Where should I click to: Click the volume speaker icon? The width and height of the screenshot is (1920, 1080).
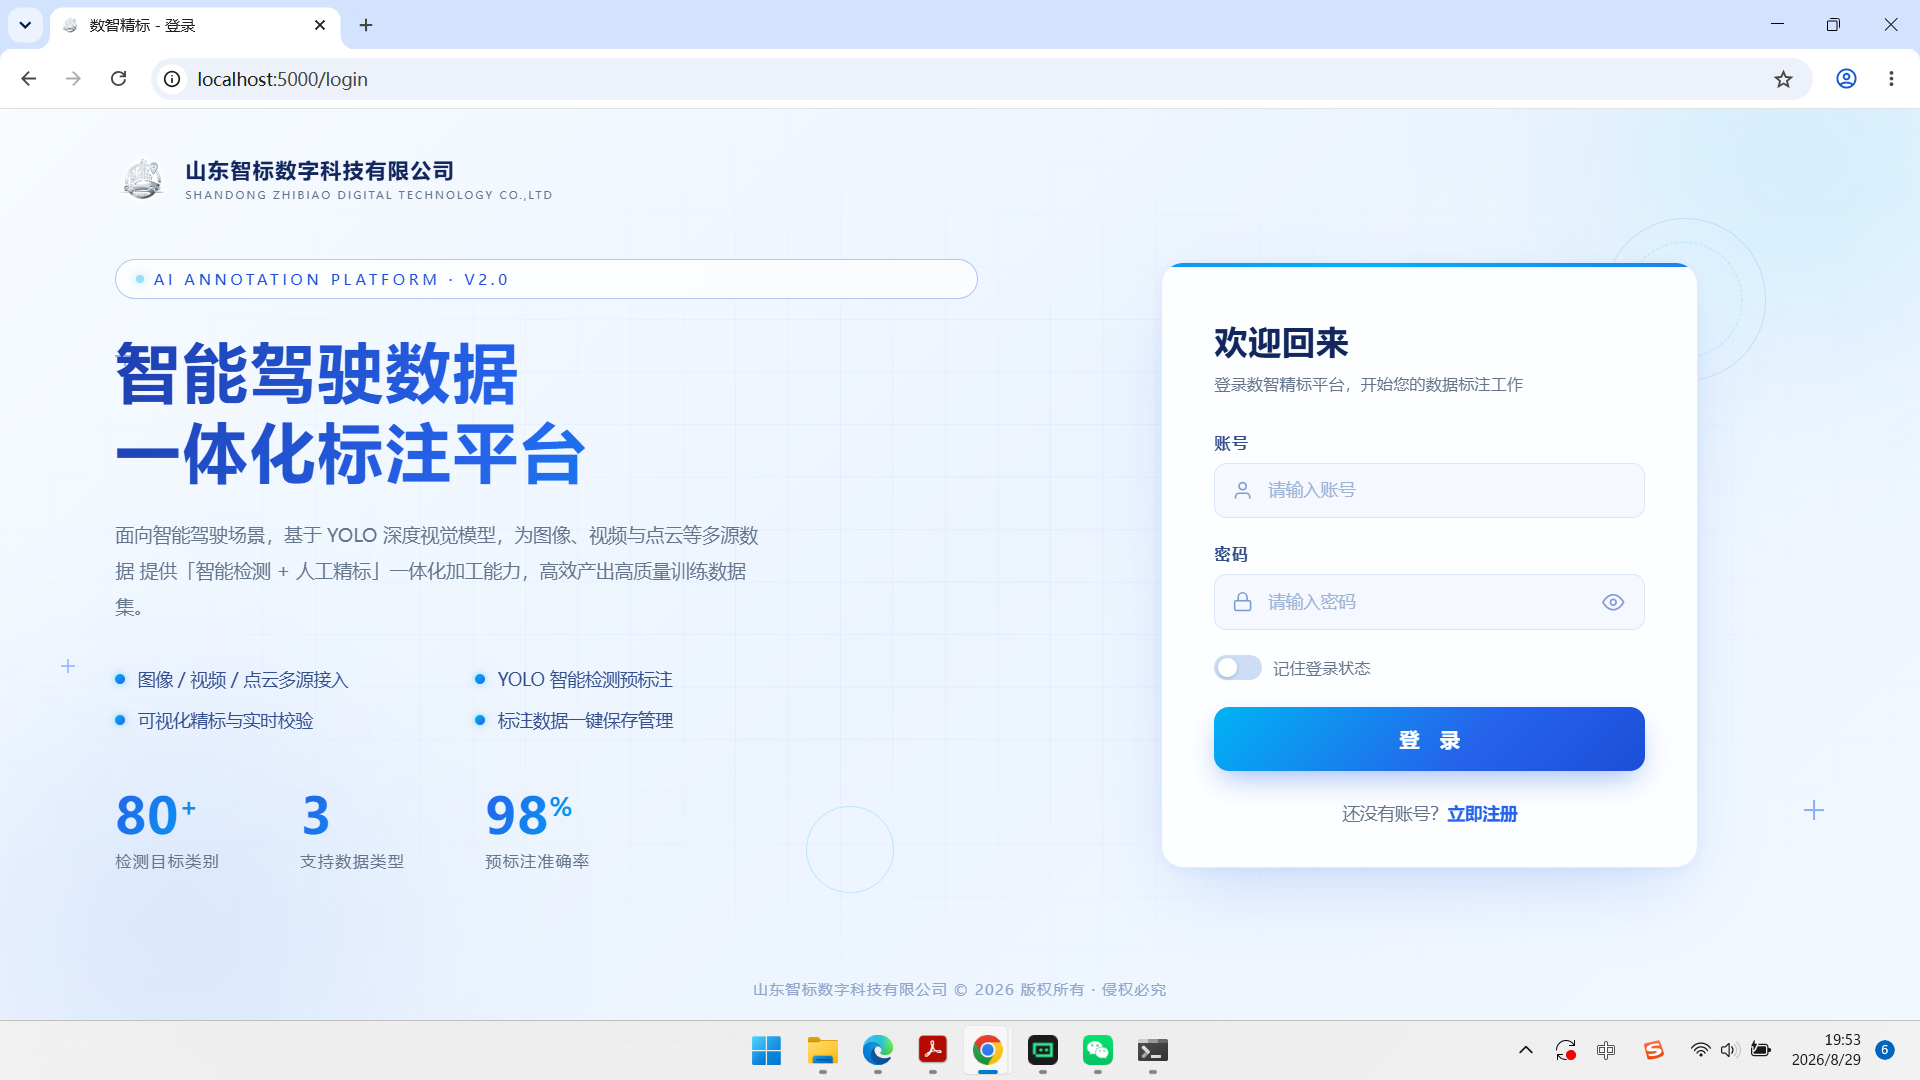coord(1729,1050)
